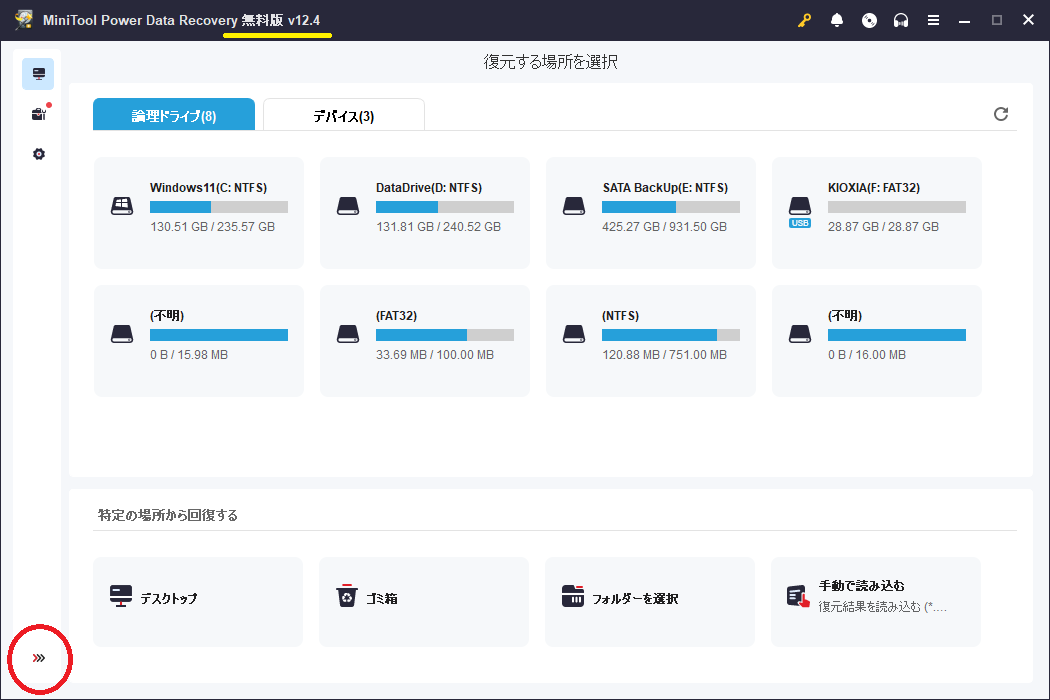Select the 100.00 MB FAT32 partition icon

348,334
